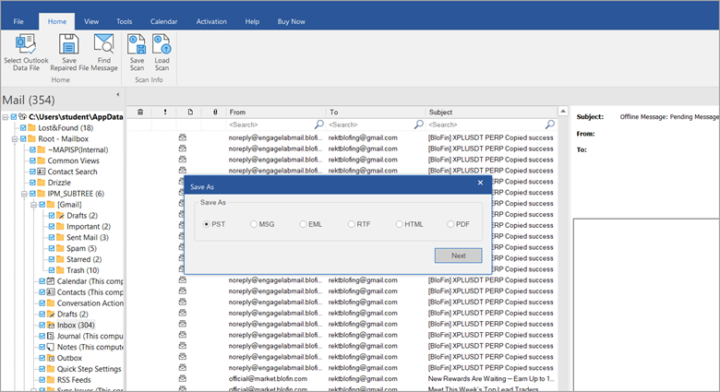Switch to the View tab
The height and width of the screenshot is (392, 720).
point(91,22)
